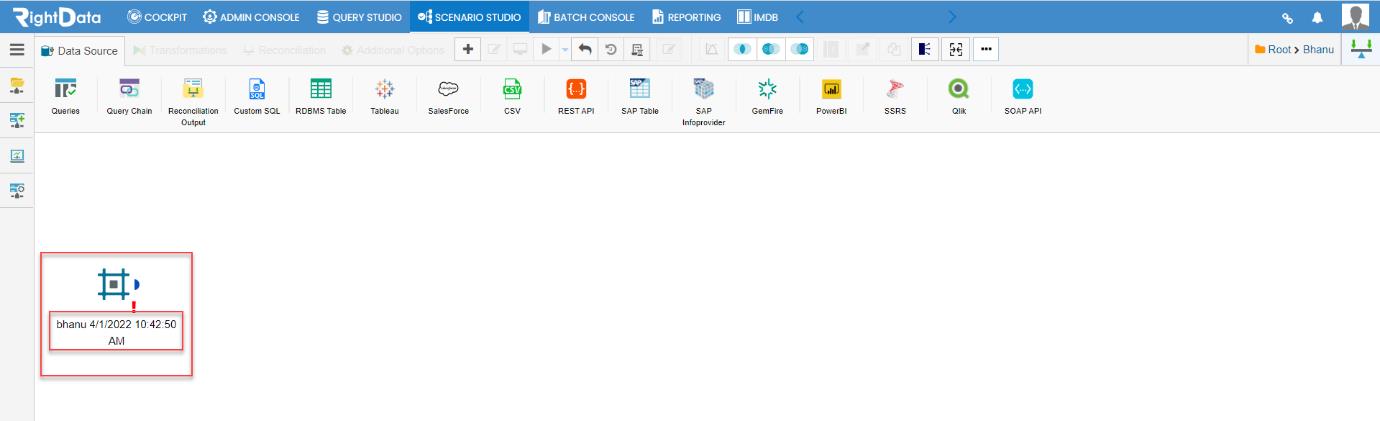Select the right join Venn icon
The width and height of the screenshot is (1380, 421).
click(x=799, y=50)
